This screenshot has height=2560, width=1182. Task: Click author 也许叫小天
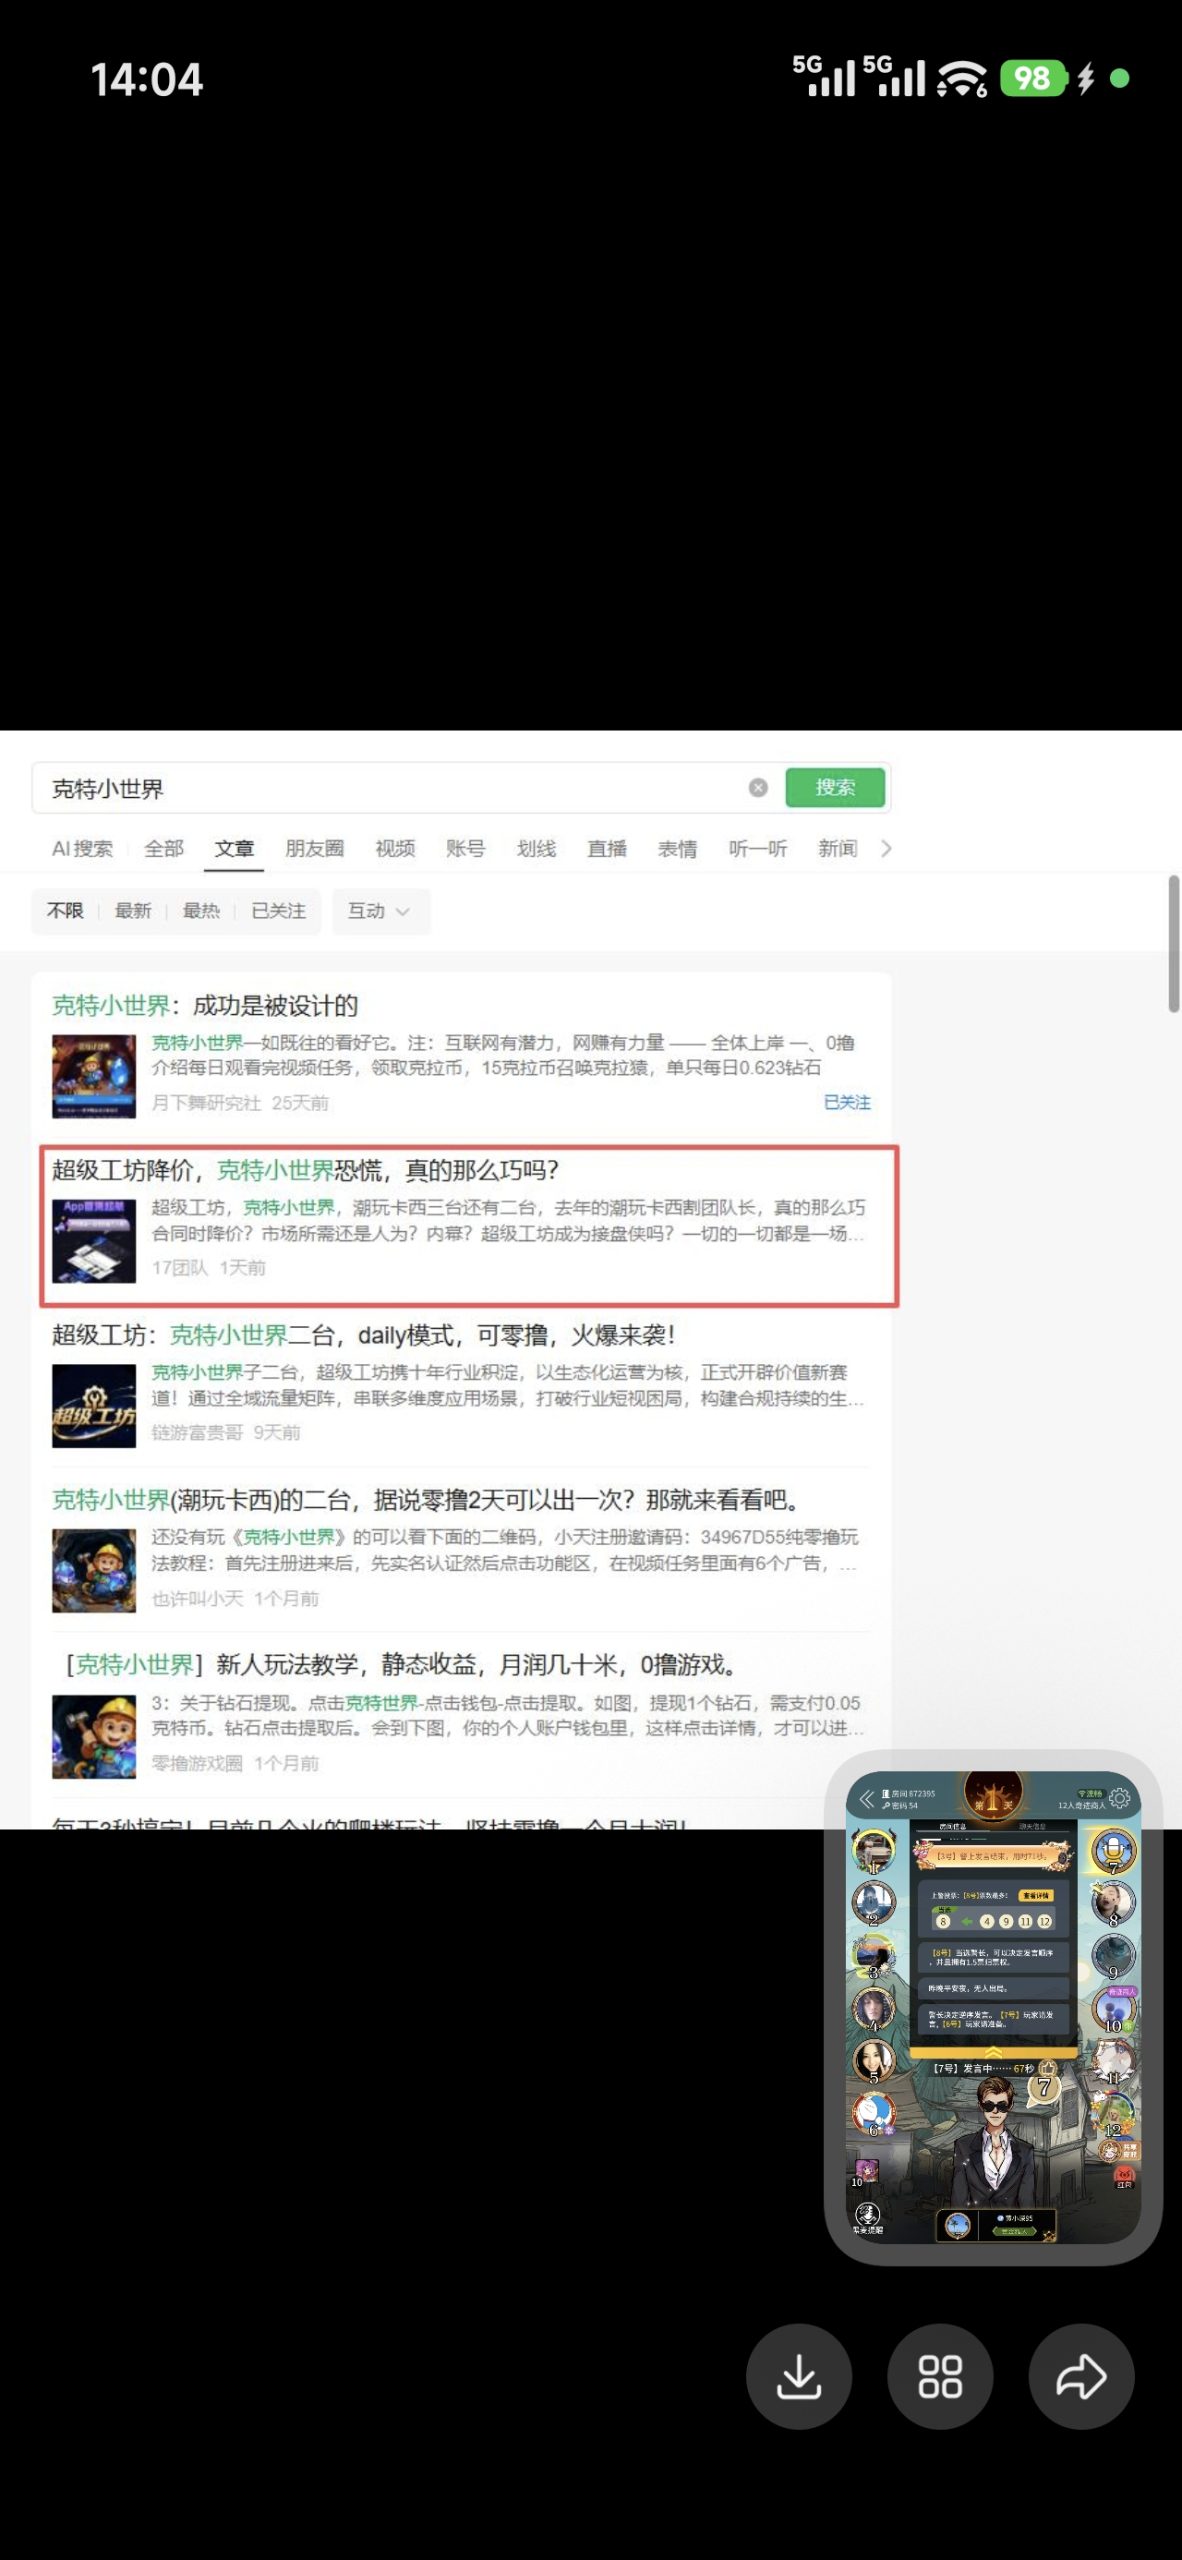[x=197, y=1599]
